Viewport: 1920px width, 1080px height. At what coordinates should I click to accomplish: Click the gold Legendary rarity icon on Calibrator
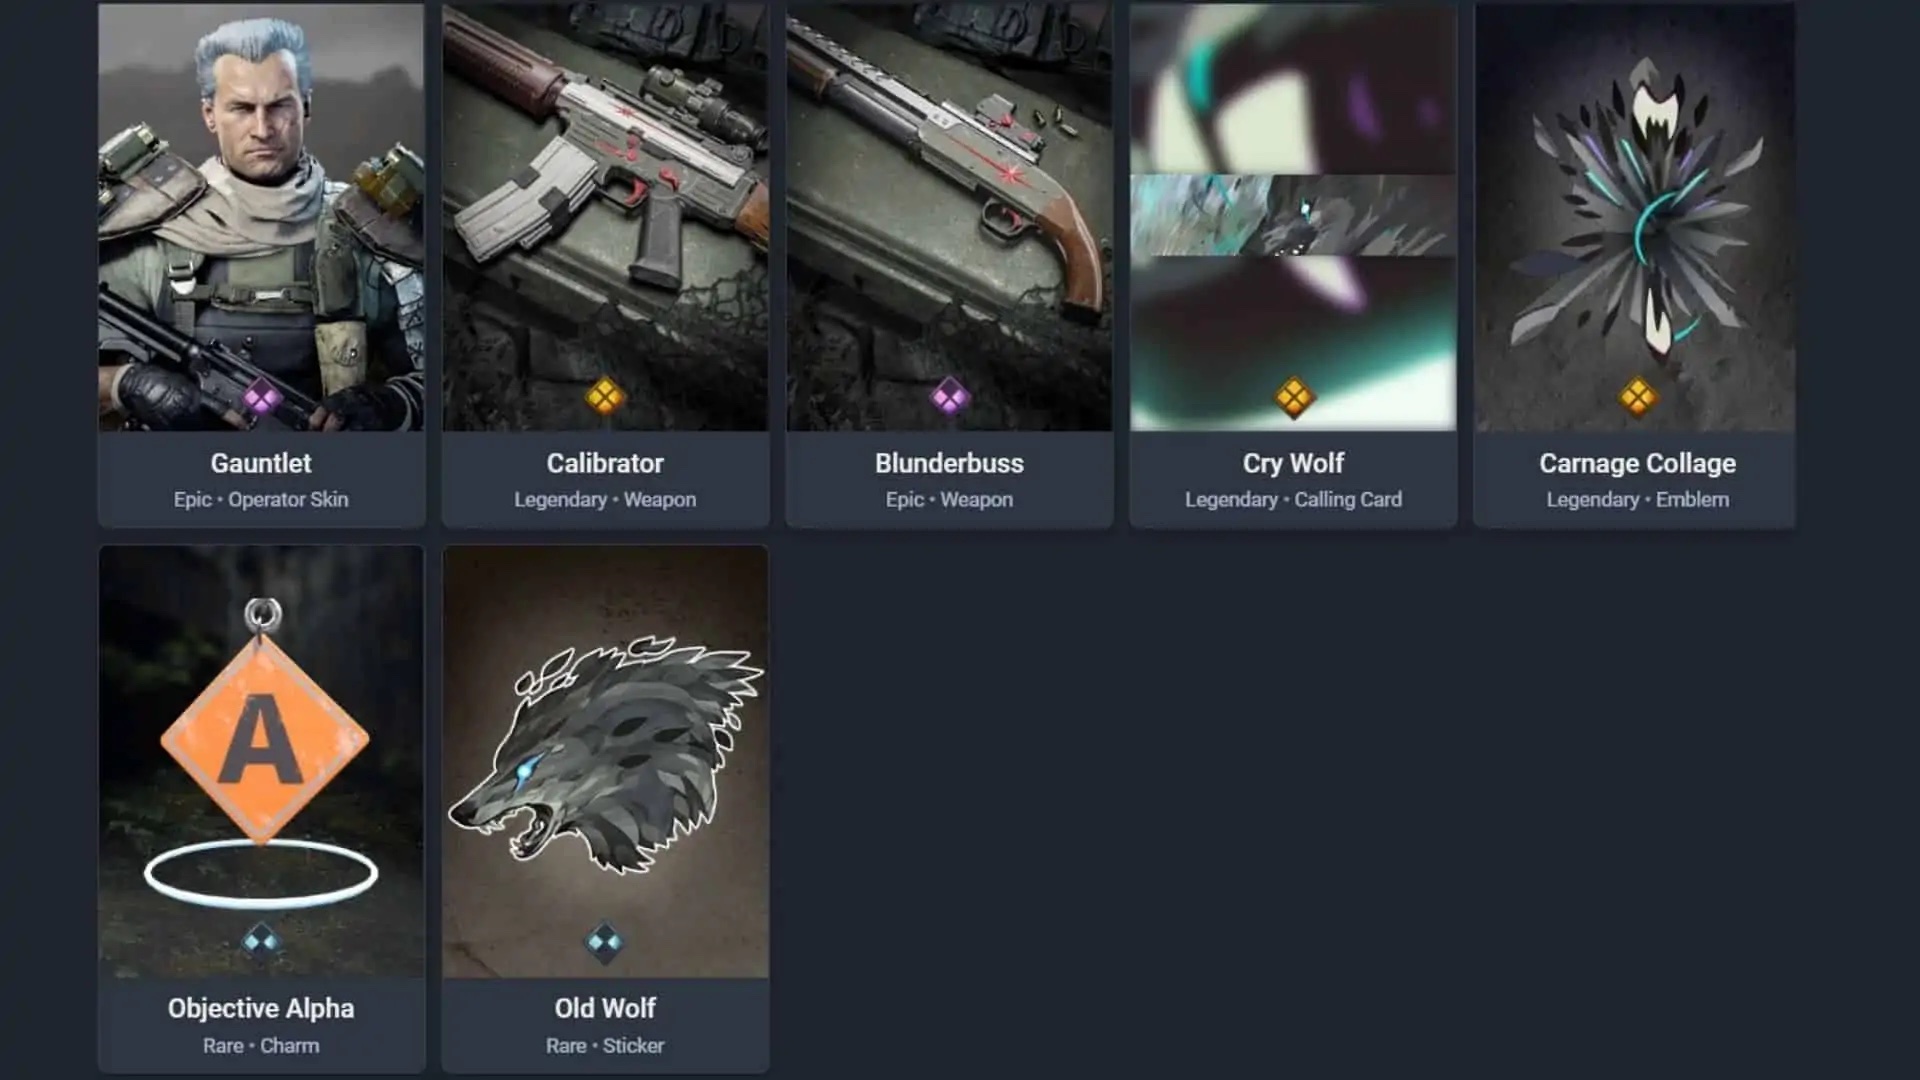(x=605, y=397)
